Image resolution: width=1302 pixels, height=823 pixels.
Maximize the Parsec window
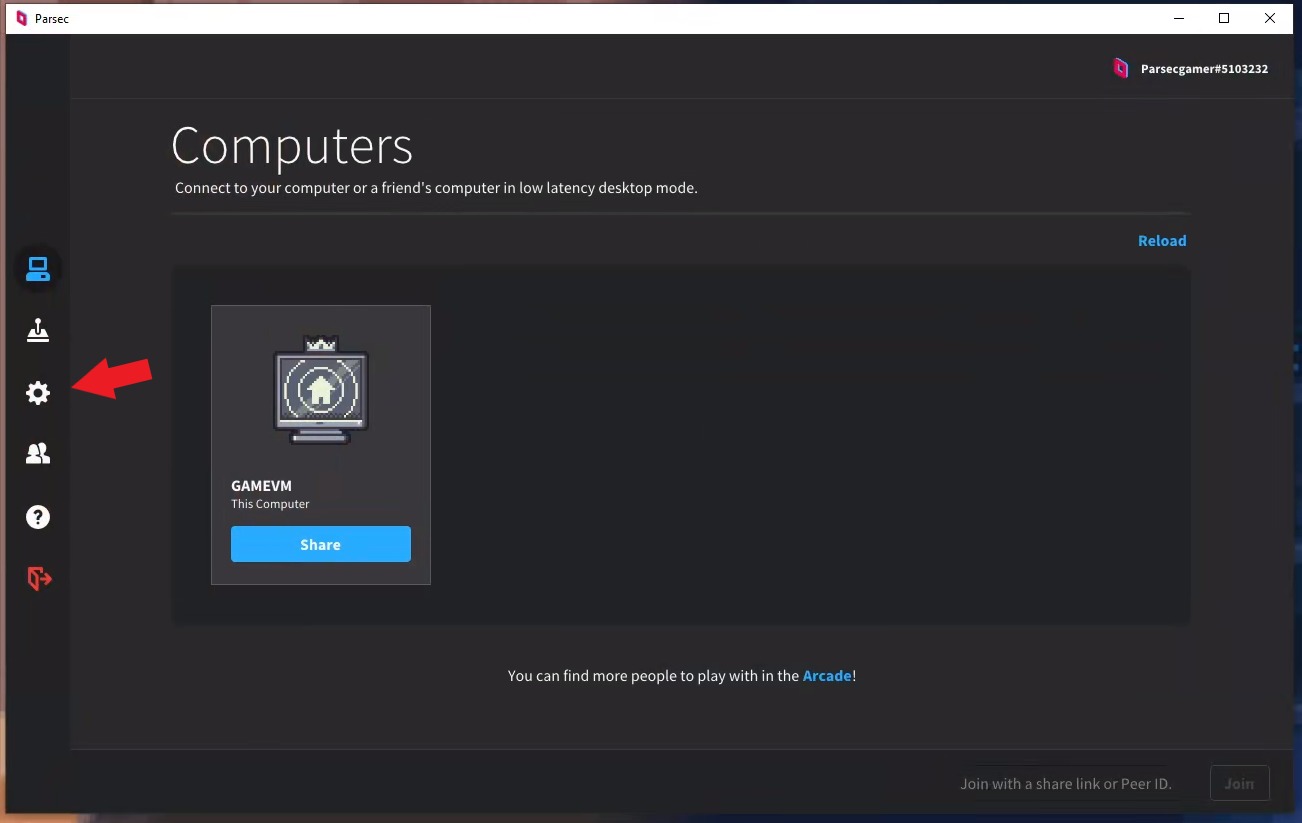(1224, 18)
